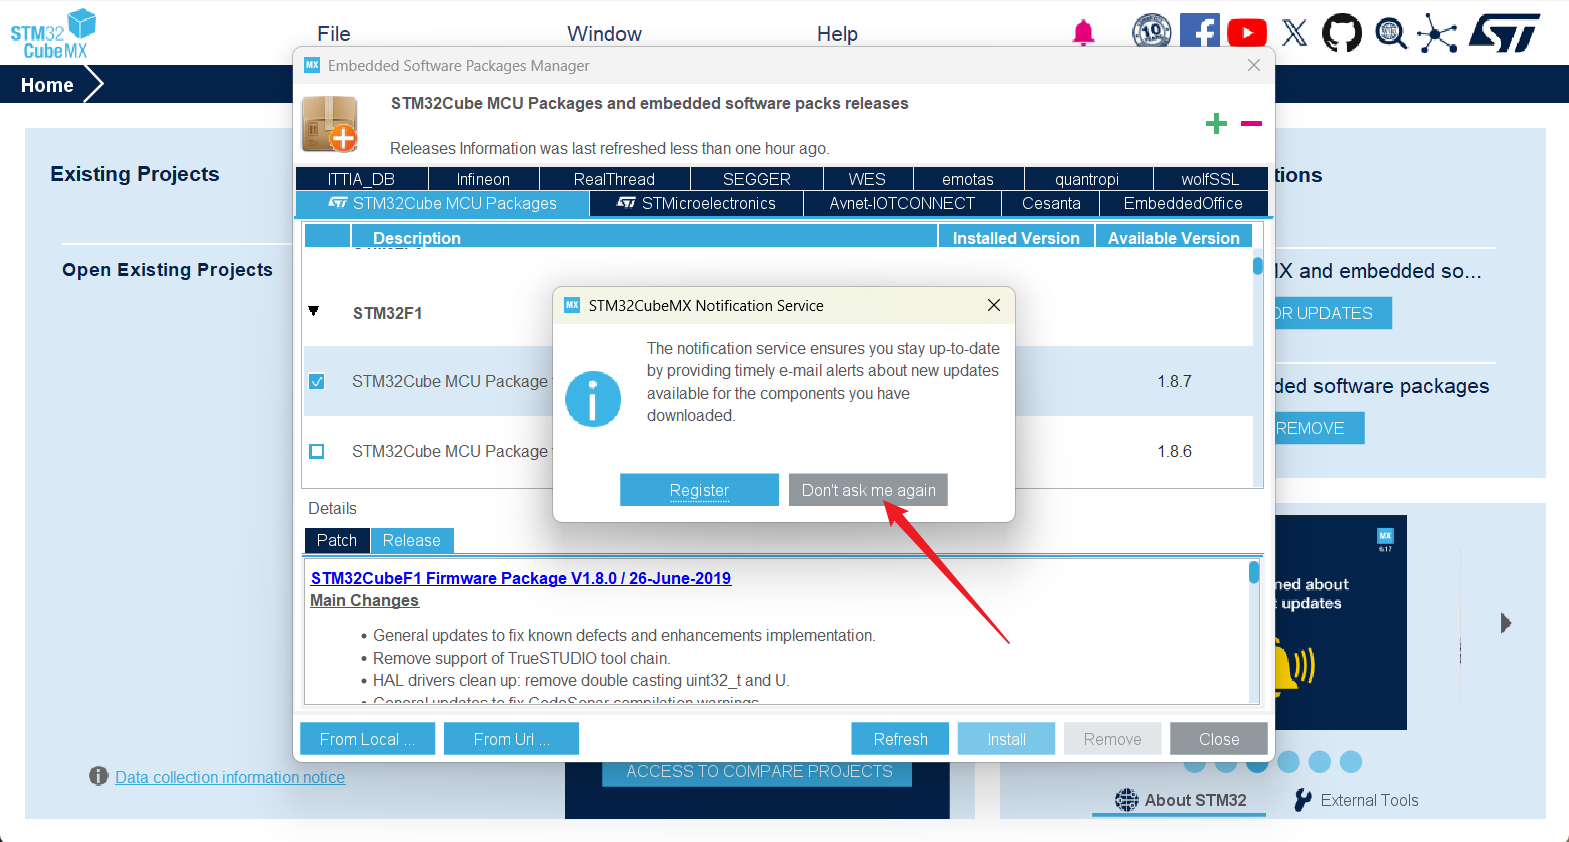This screenshot has width=1569, height=842.
Task: Click the green plus add-pack icon
Action: [1216, 123]
